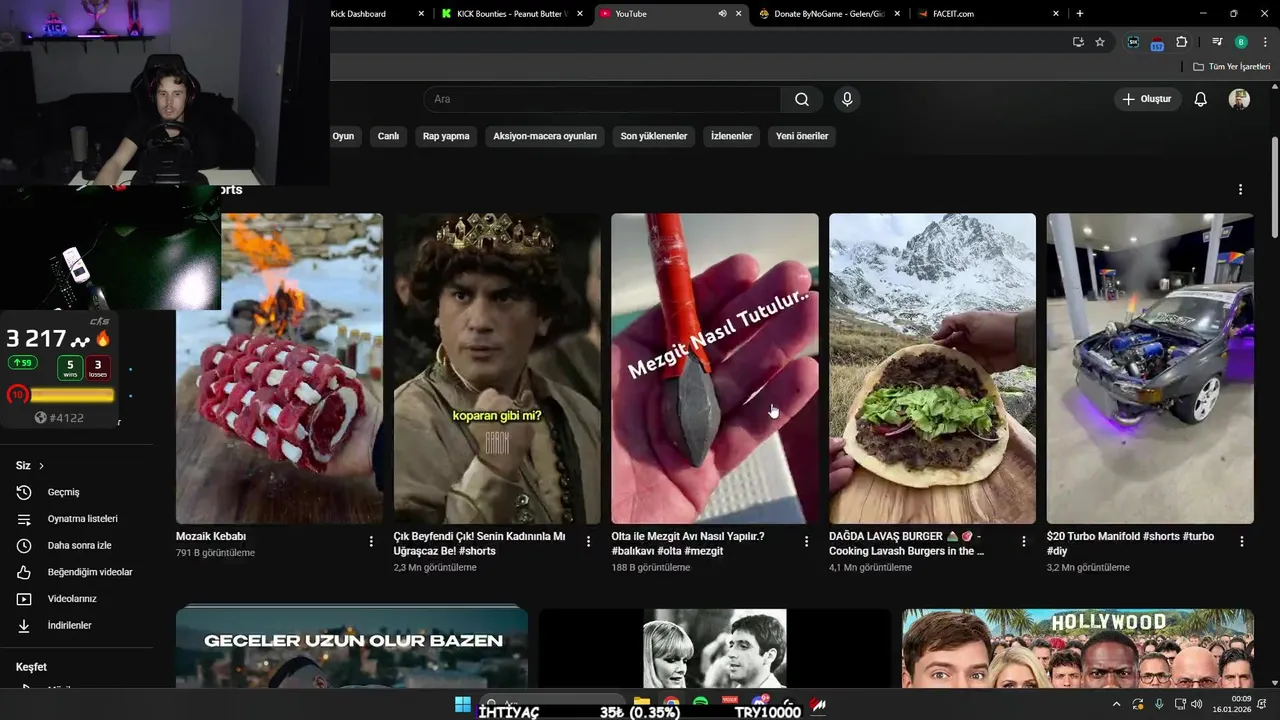This screenshot has height=720, width=1280.
Task: Open $20 Turbo Manifold title link
Action: pyautogui.click(x=1130, y=543)
